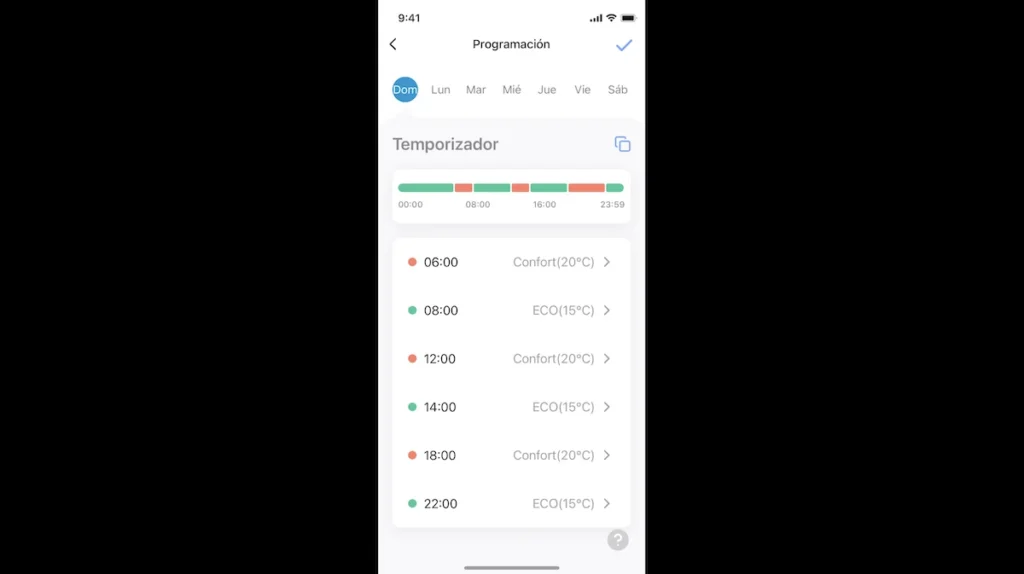Click the last orange segment on timeline bar

(586, 188)
